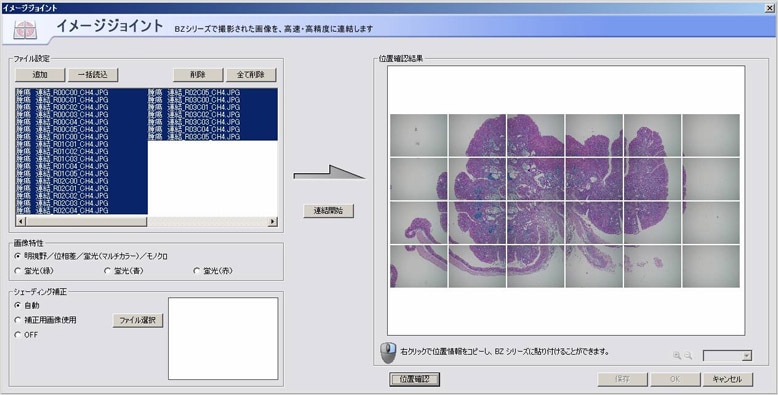Viewport: 778px width, 395px height.
Task: Click the file list scrollbar right arrow
Action: tap(272, 221)
